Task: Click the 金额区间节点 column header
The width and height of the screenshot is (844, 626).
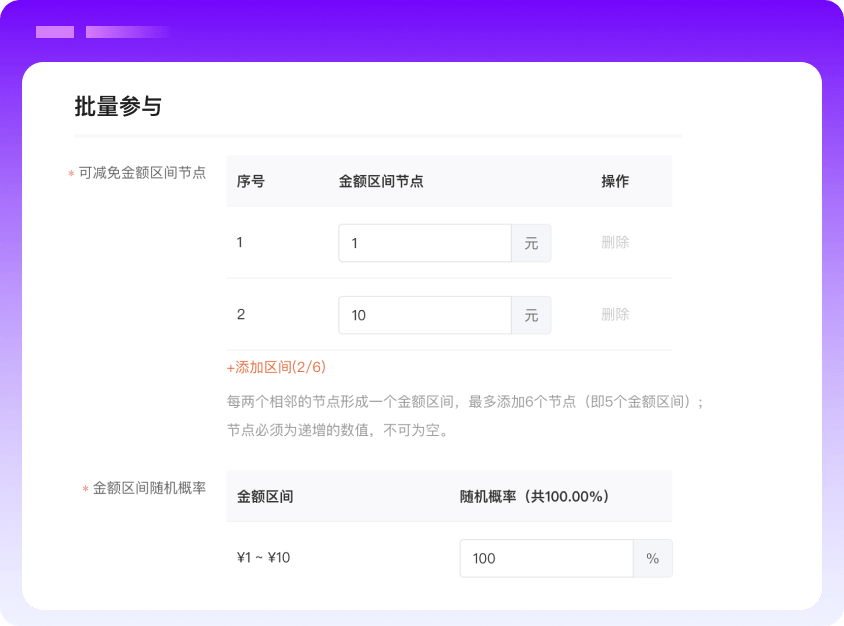Action: [x=381, y=182]
